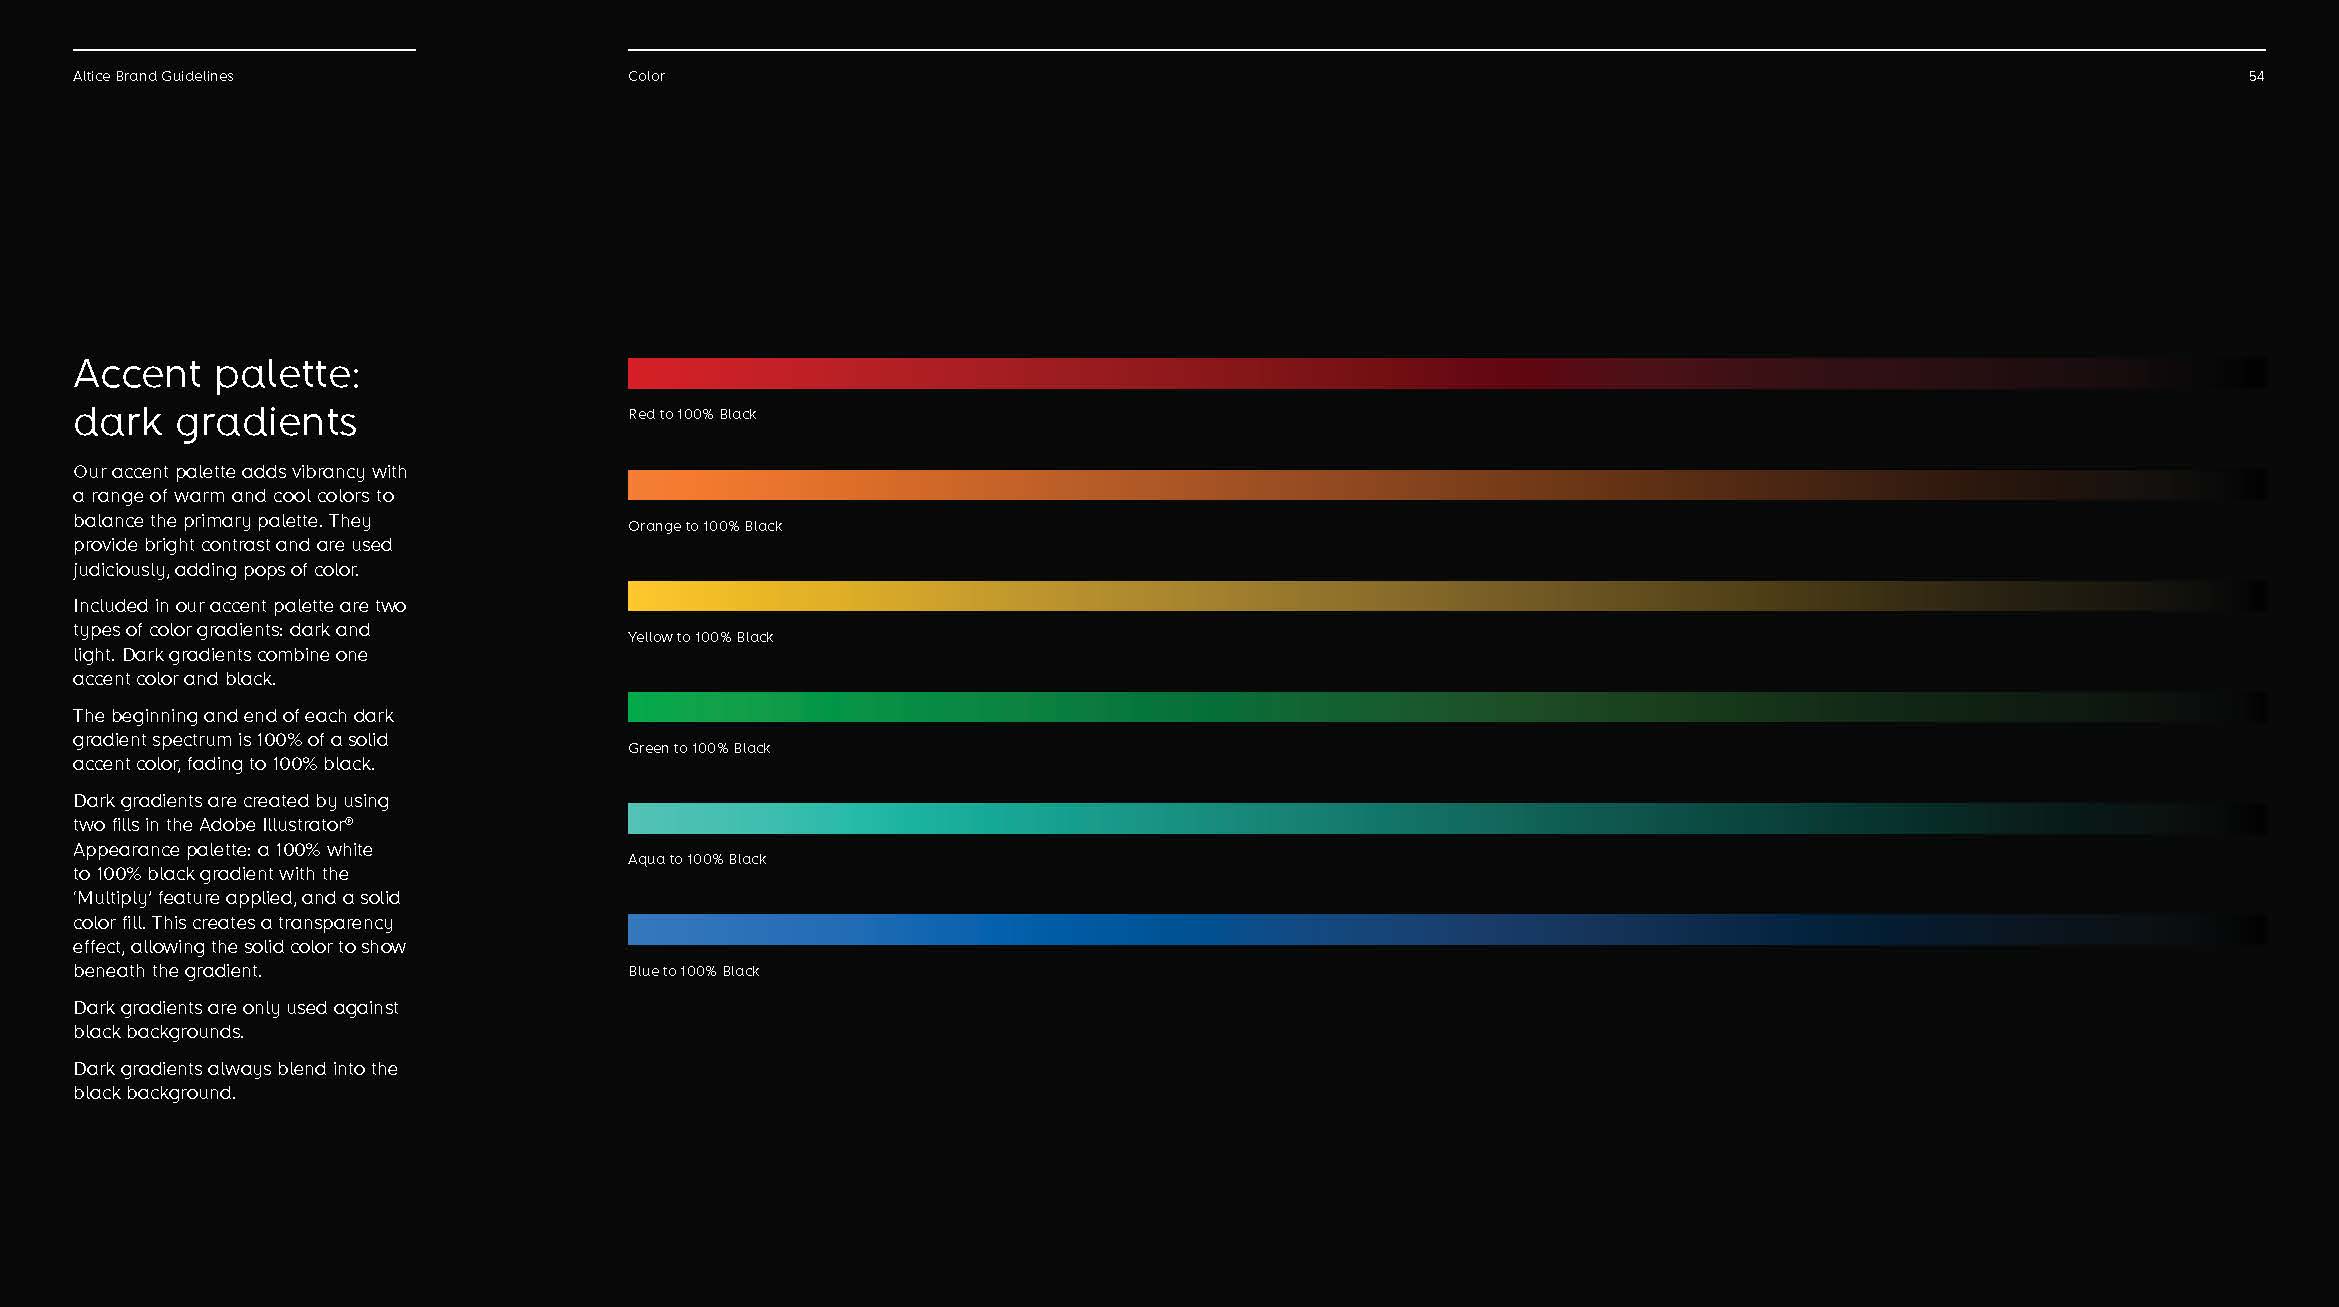
Task: Click the 'Color' section header
Action: 646,76
